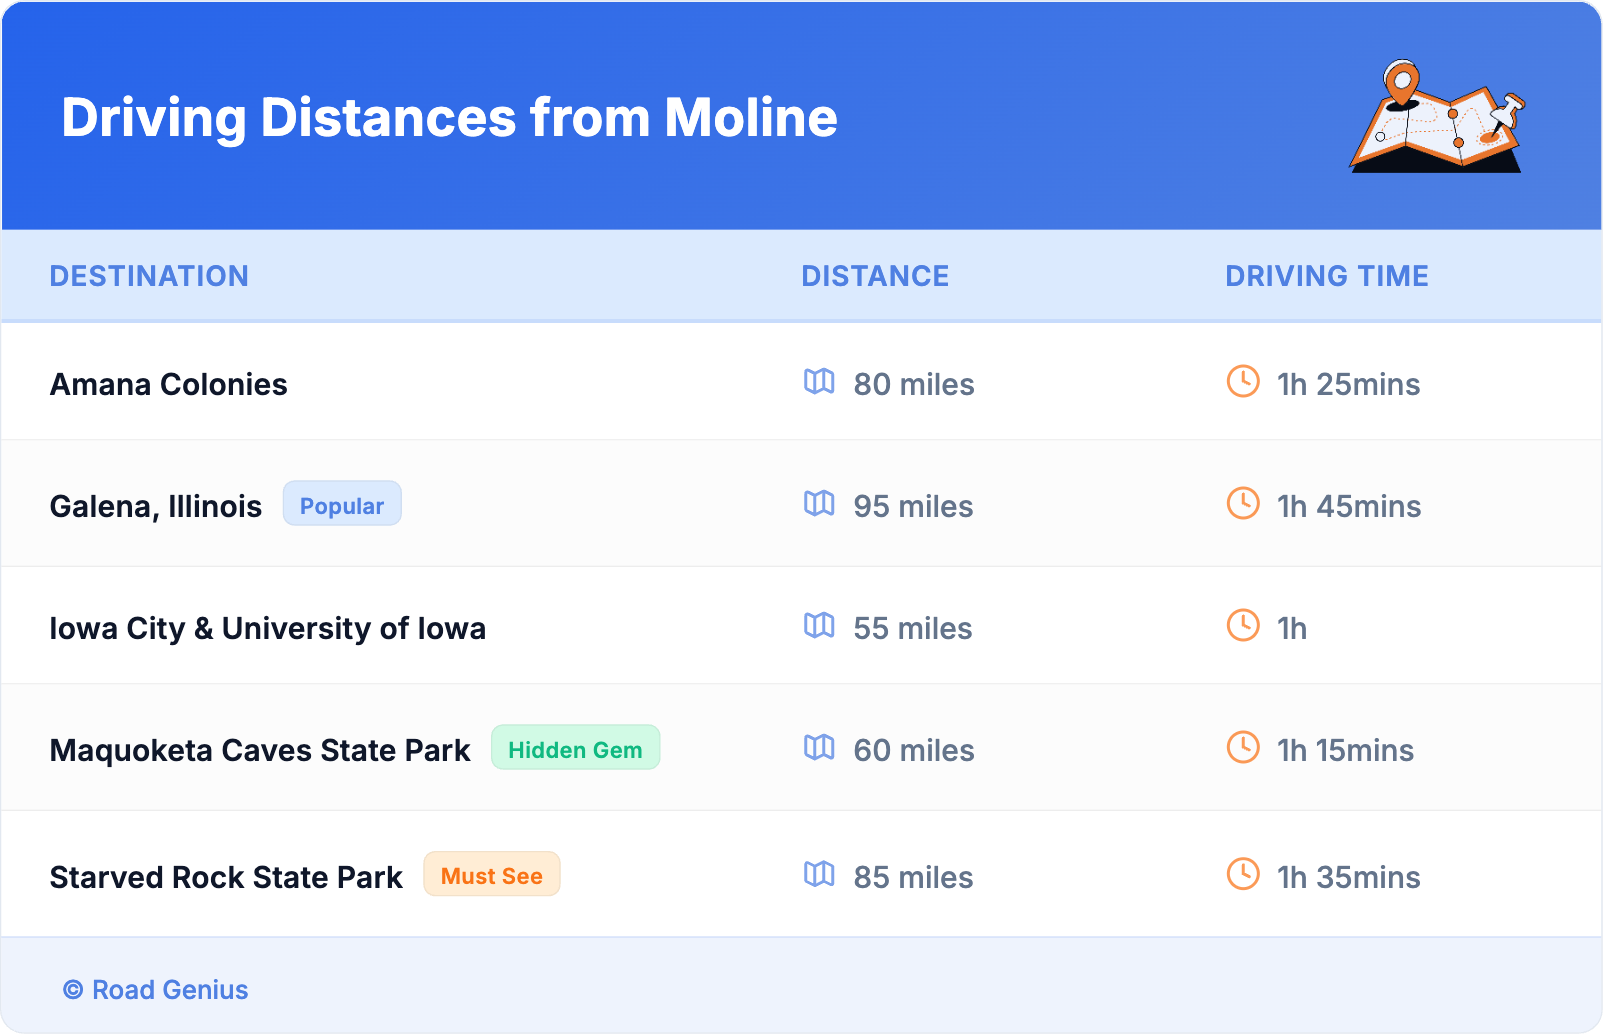The height and width of the screenshot is (1034, 1604).
Task: Click the Distance column header
Action: tap(875, 276)
